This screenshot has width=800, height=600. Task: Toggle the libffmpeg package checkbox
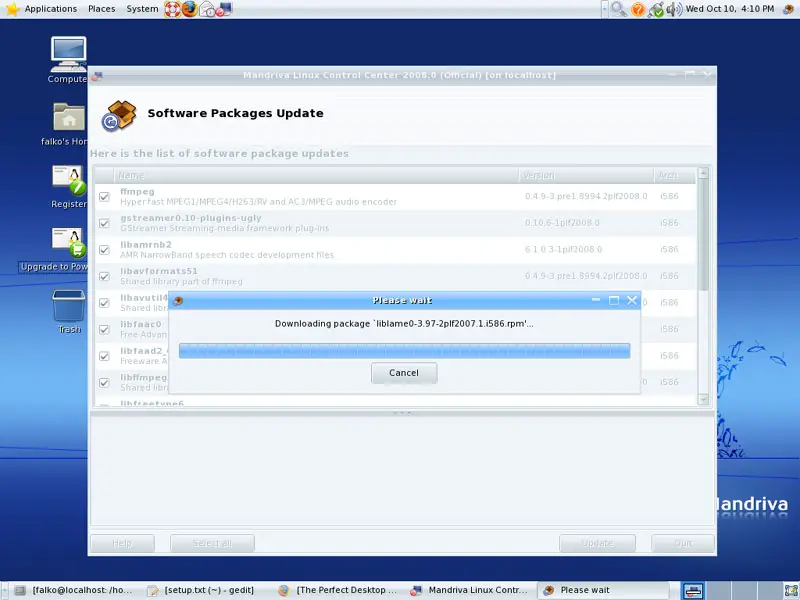[x=104, y=383]
